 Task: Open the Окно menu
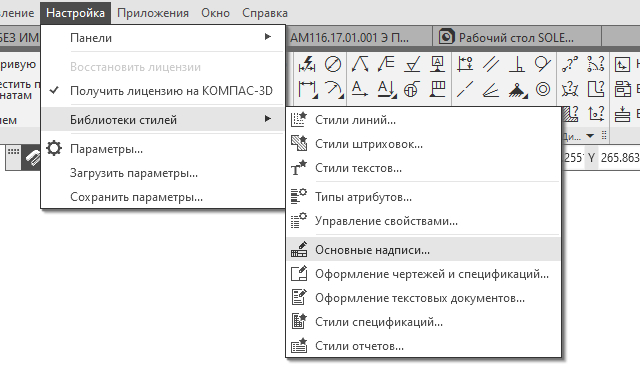[x=216, y=13]
